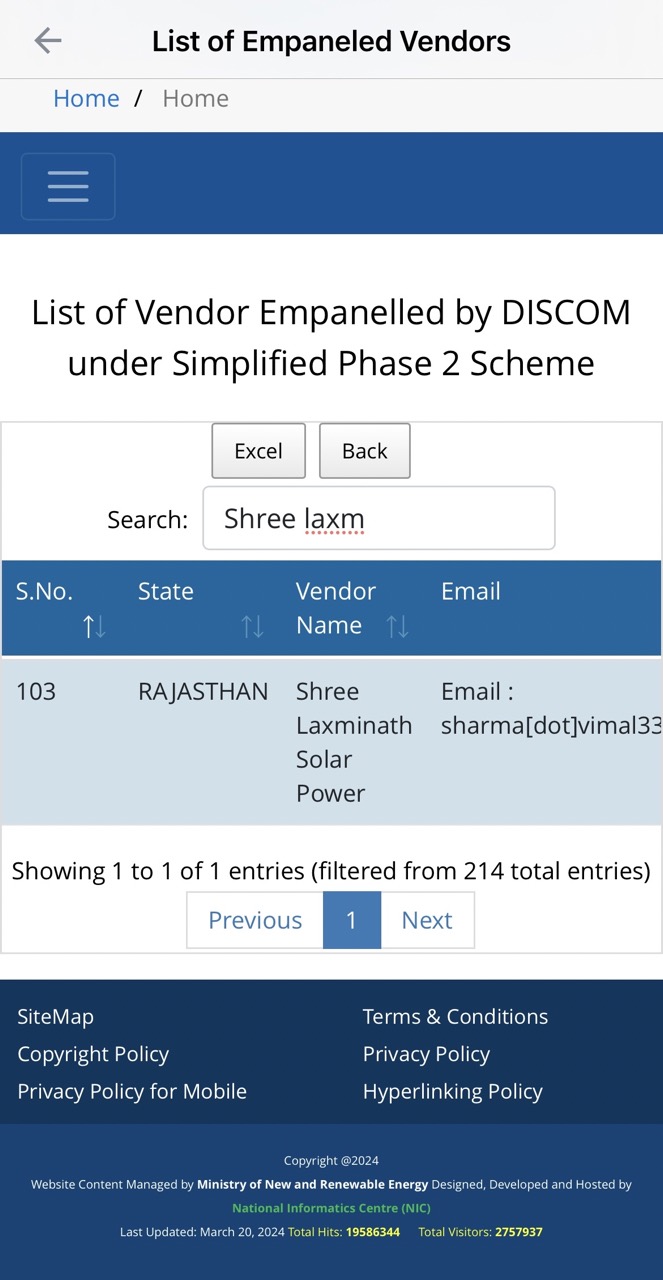Open the Home breadcrumb link

[86, 98]
